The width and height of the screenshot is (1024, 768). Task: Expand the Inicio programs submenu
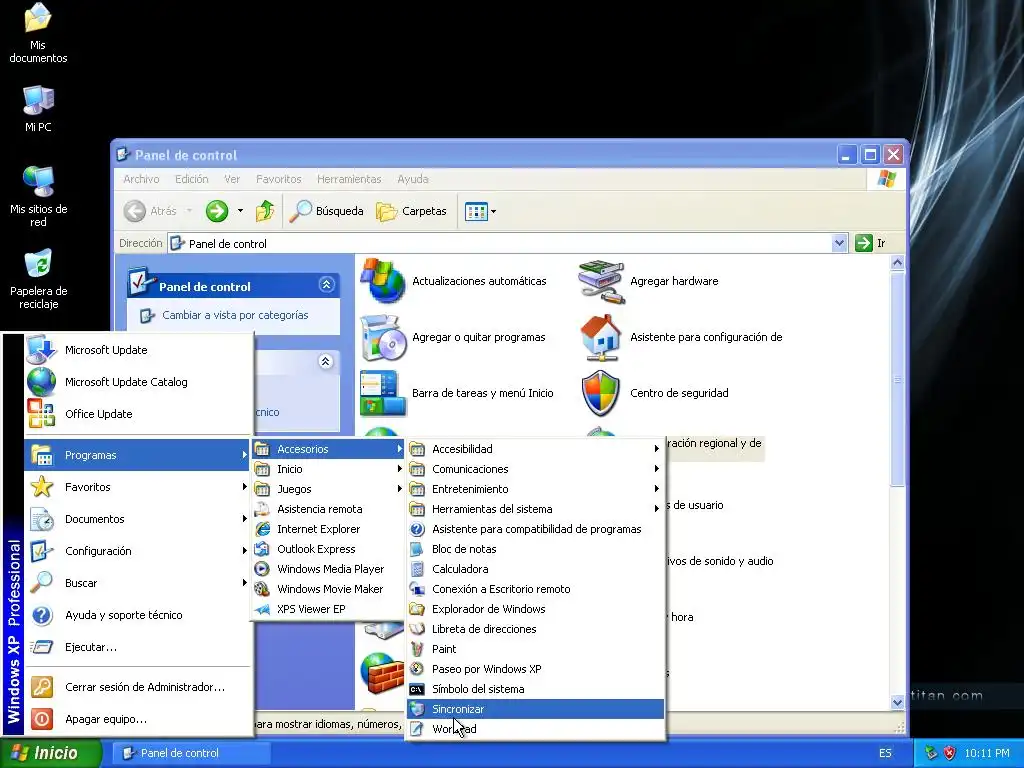[328, 469]
